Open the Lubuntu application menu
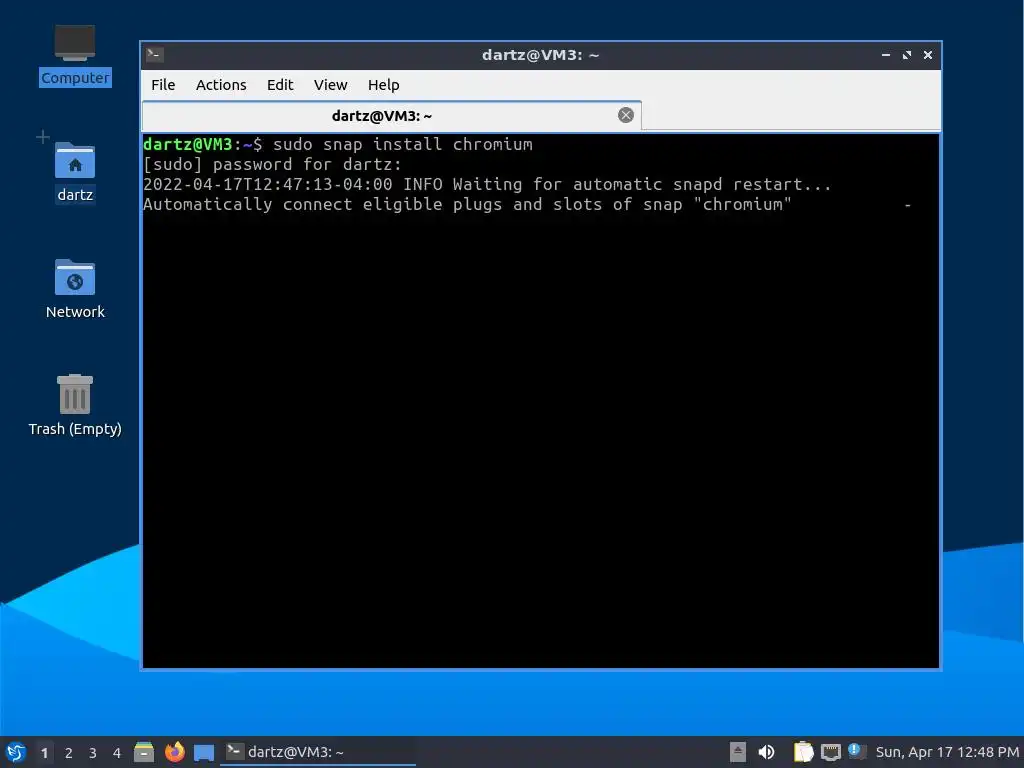Viewport: 1024px width, 768px height. click(16, 752)
